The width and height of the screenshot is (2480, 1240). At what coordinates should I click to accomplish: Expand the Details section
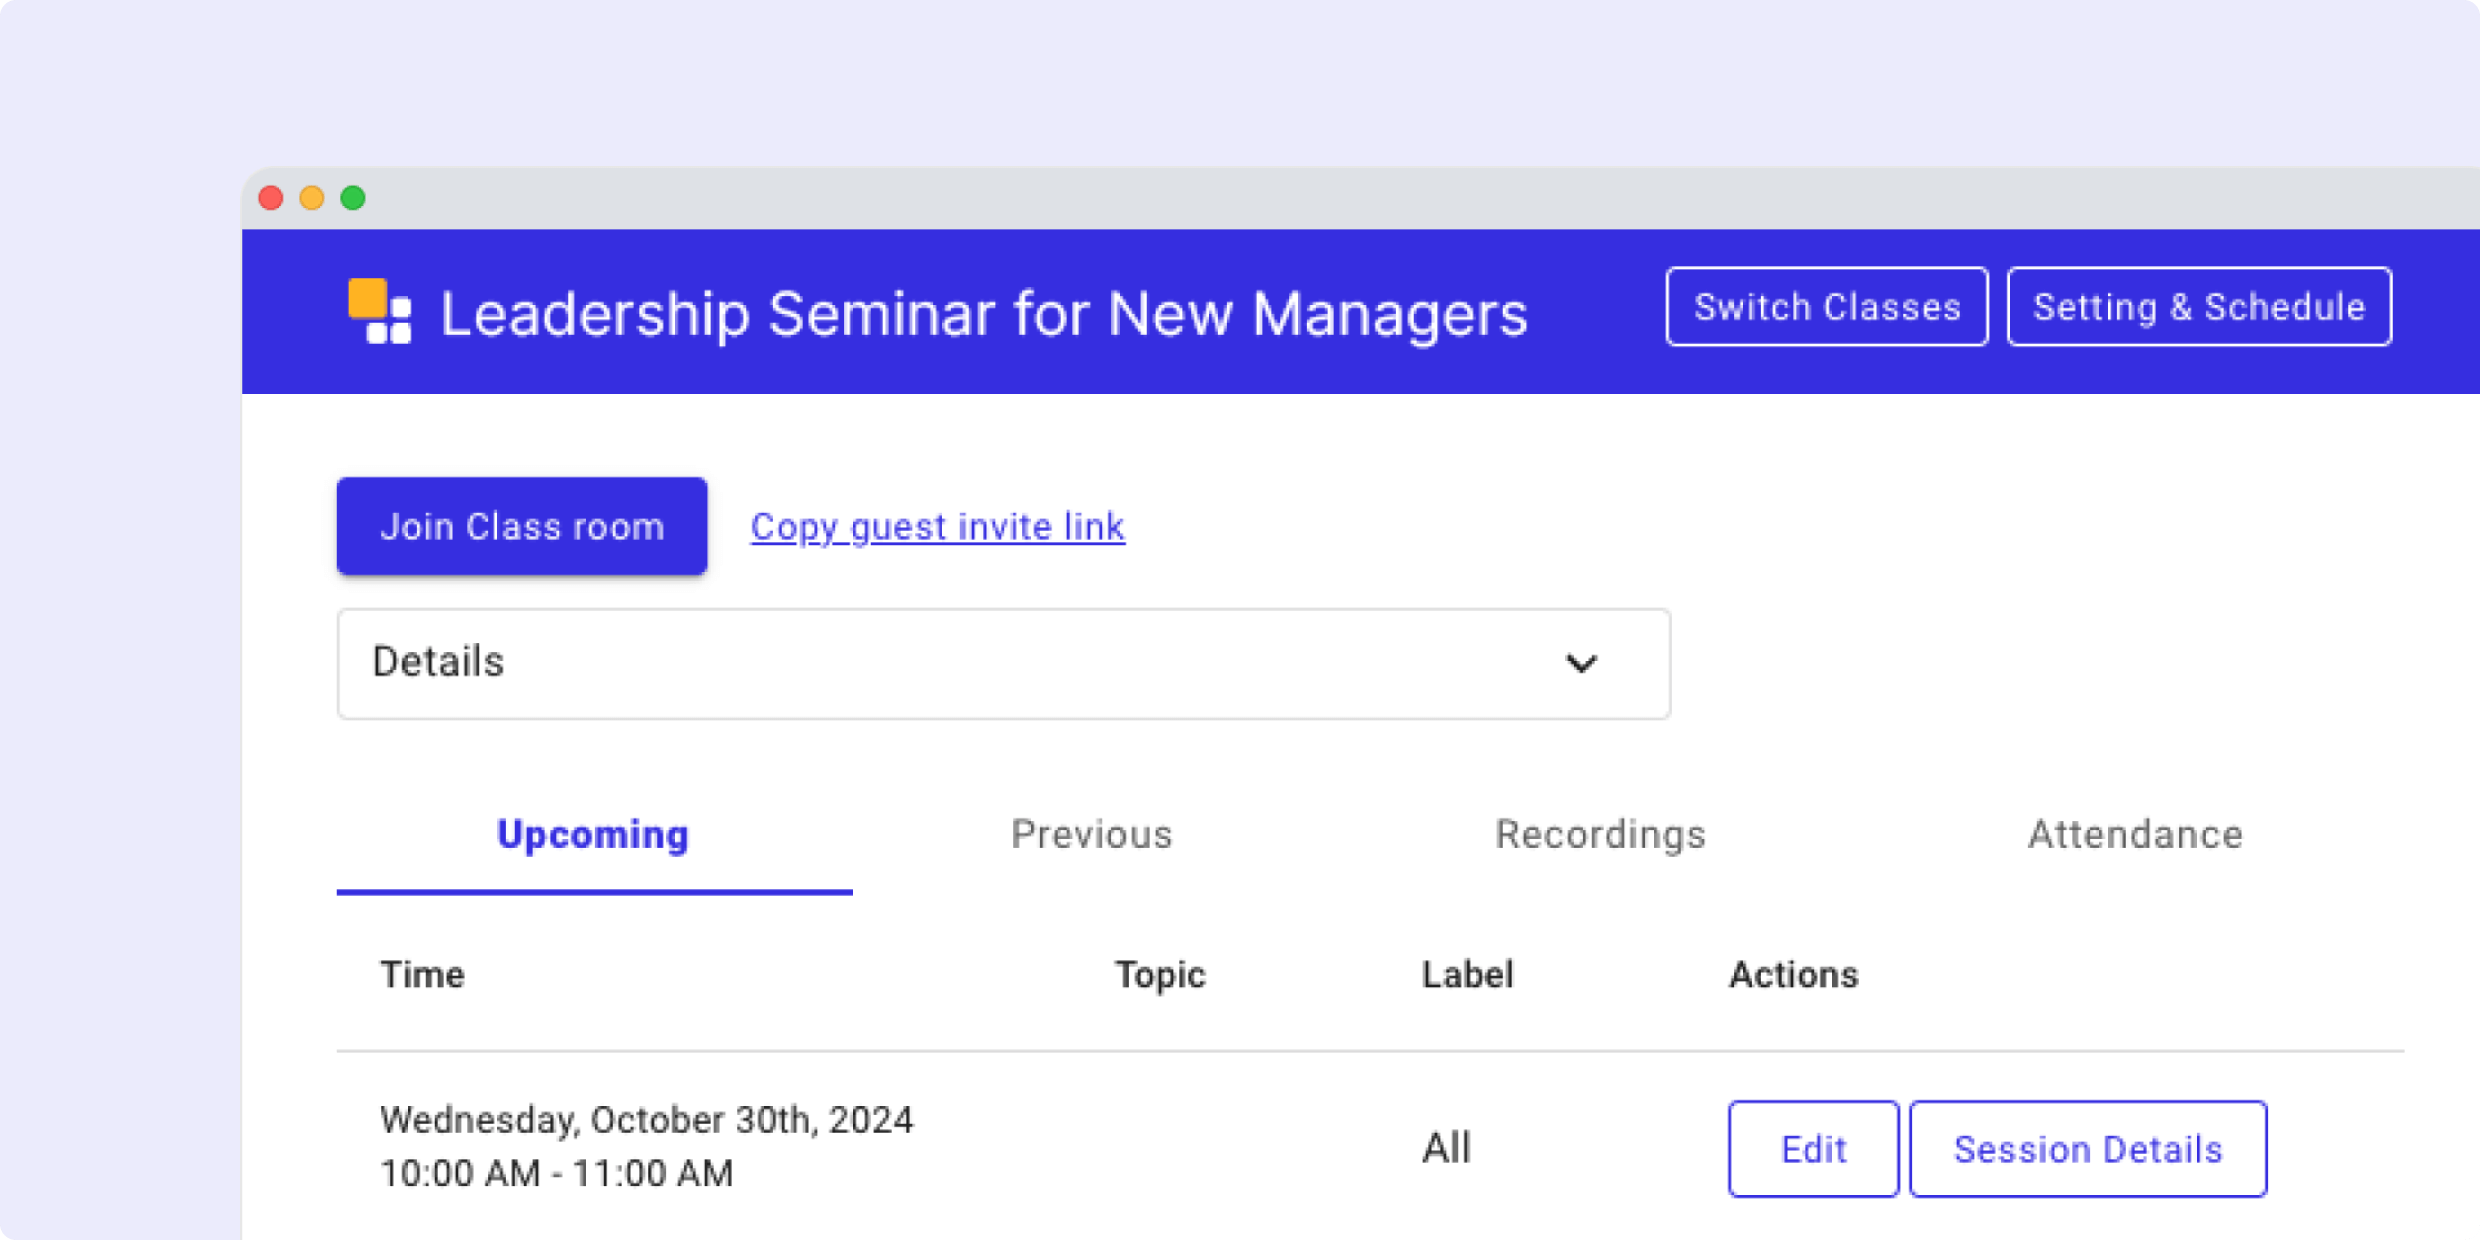tap(1002, 663)
